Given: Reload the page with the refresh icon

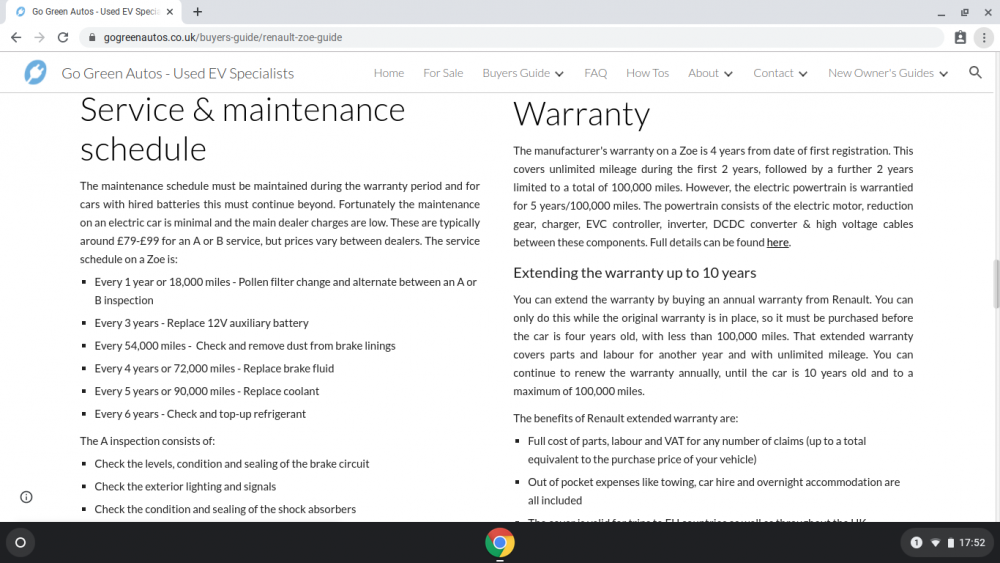Looking at the screenshot, I should click(62, 38).
